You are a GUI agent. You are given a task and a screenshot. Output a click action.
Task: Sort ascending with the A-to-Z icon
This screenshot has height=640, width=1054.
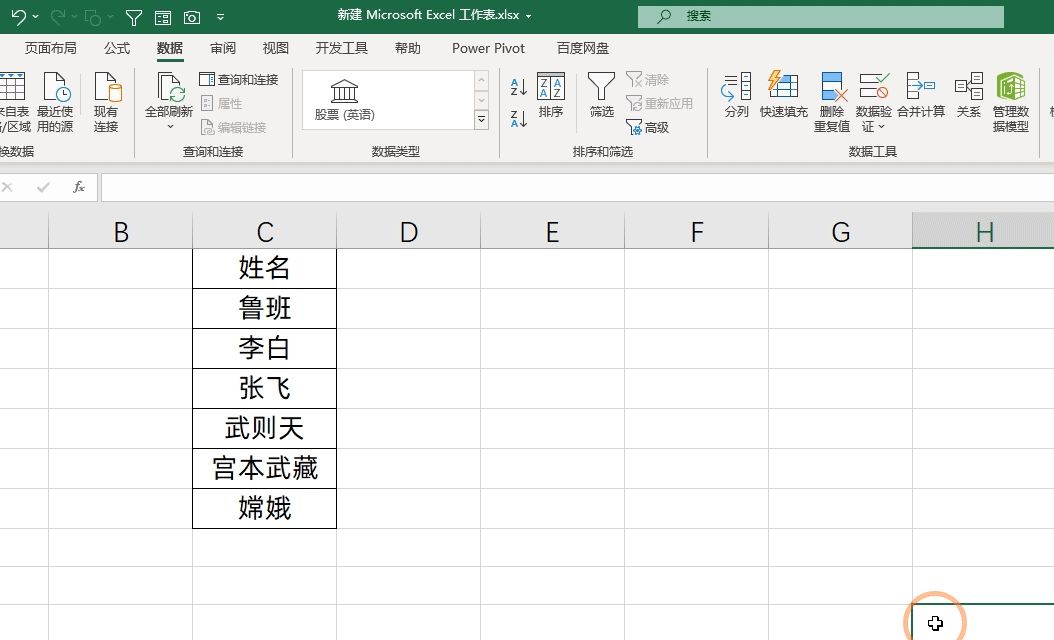click(x=519, y=88)
